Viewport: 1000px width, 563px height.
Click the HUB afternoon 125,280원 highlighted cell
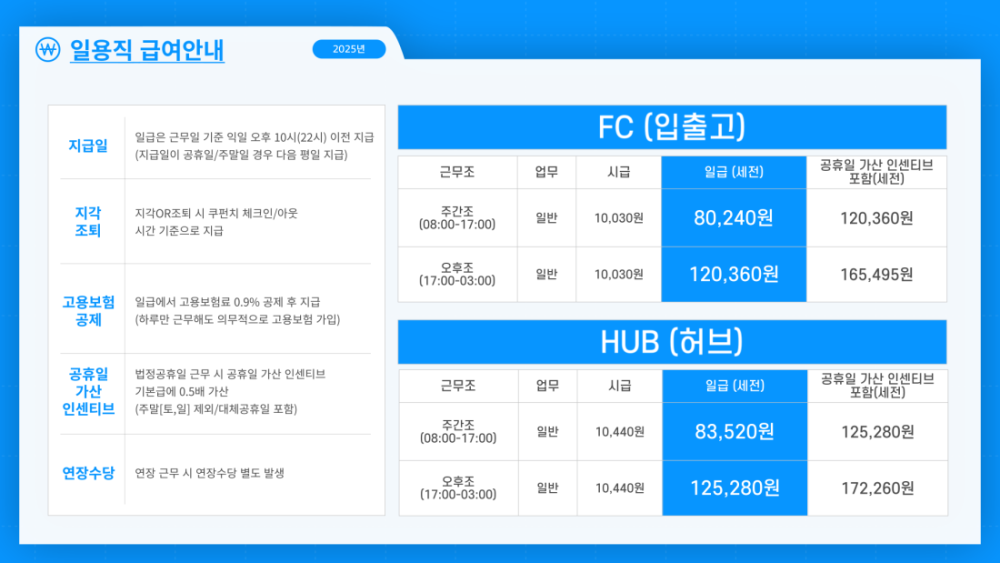(x=735, y=488)
